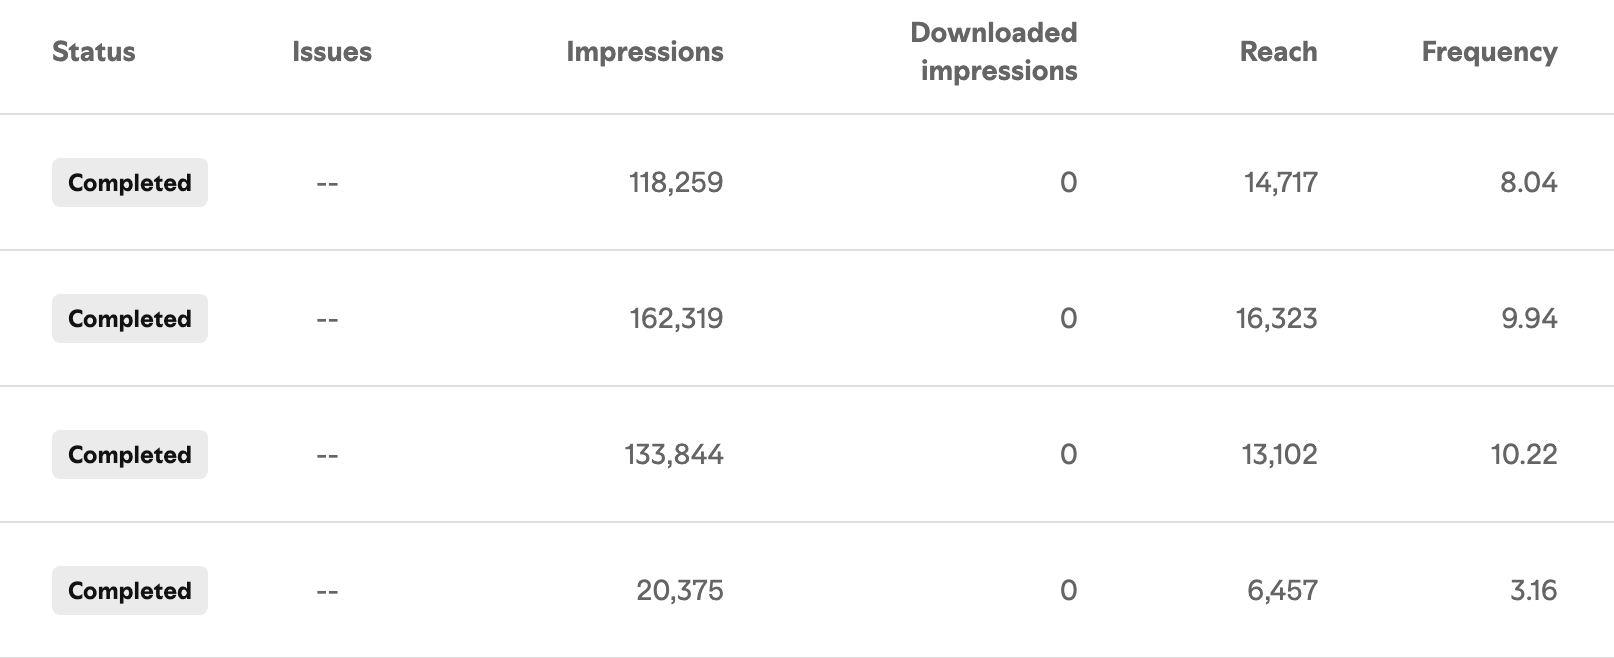Sort by the Impressions column header
The image size is (1614, 658).
tap(645, 52)
